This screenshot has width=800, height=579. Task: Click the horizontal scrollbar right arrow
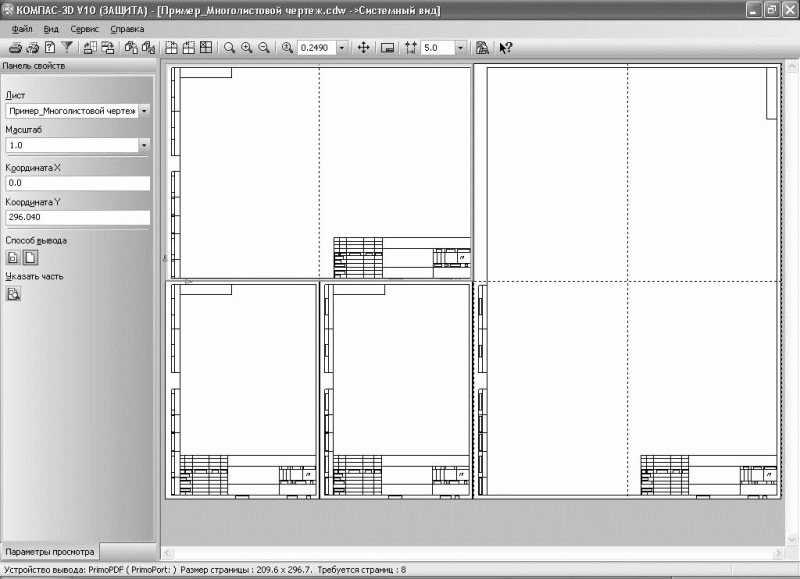778,552
